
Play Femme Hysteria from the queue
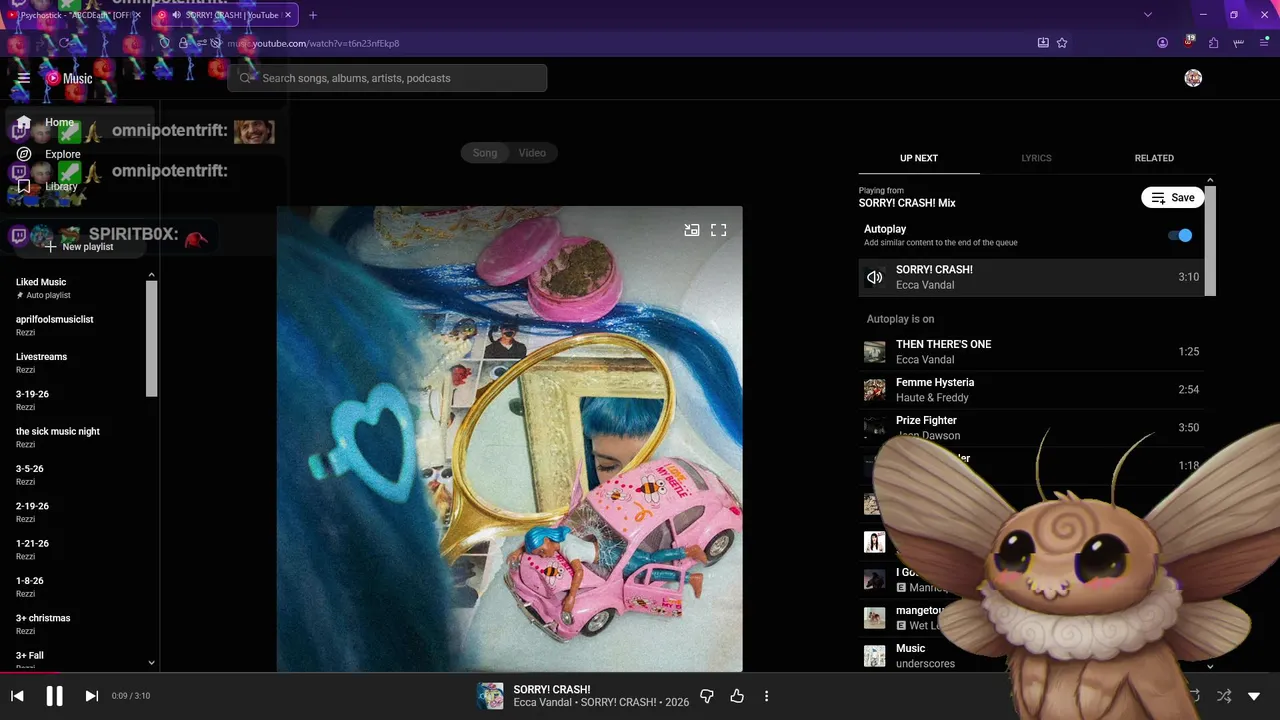click(1031, 390)
